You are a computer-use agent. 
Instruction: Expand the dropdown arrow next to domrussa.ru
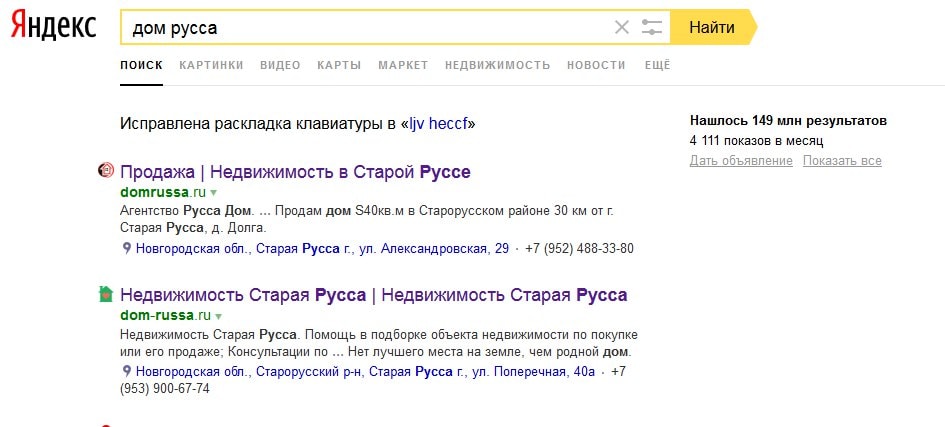tap(214, 191)
